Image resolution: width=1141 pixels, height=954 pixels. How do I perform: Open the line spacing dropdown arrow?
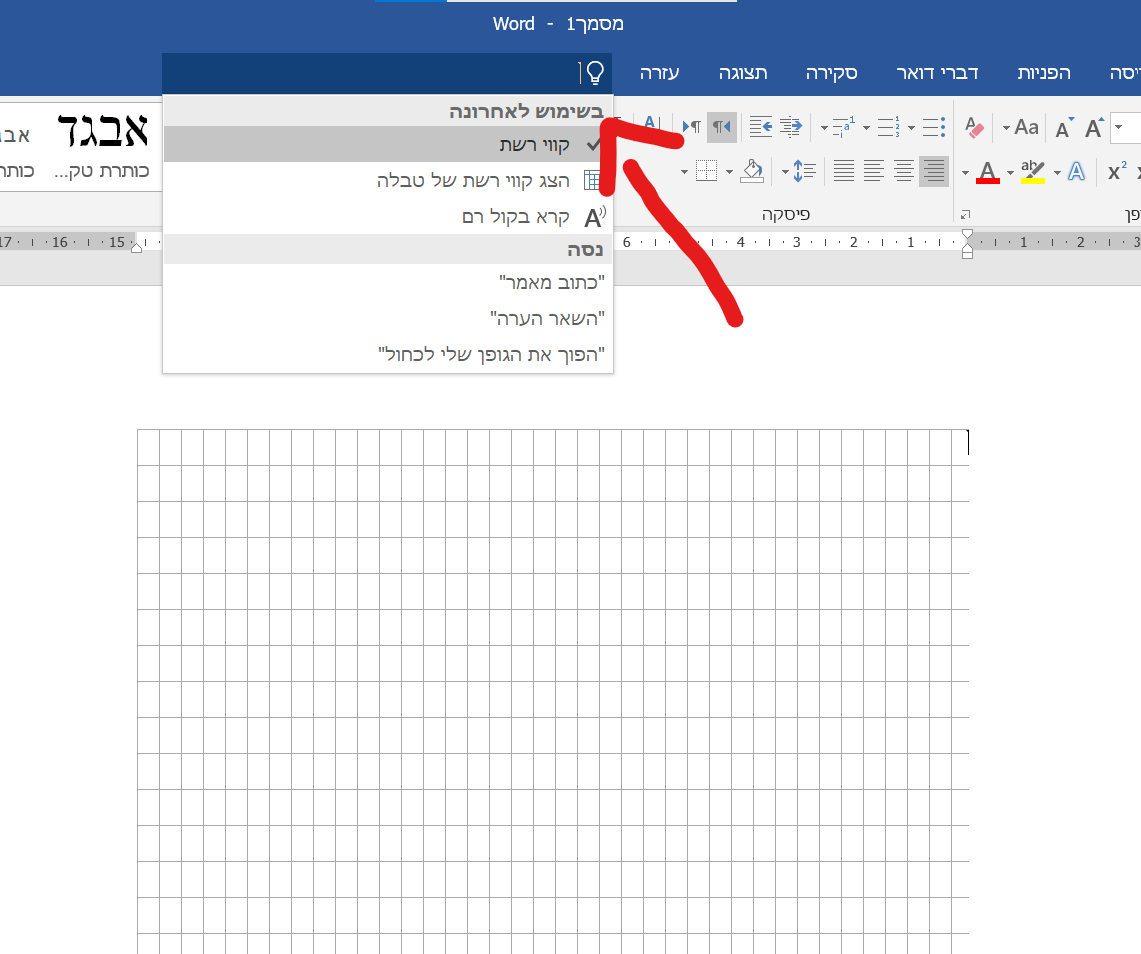click(x=785, y=172)
